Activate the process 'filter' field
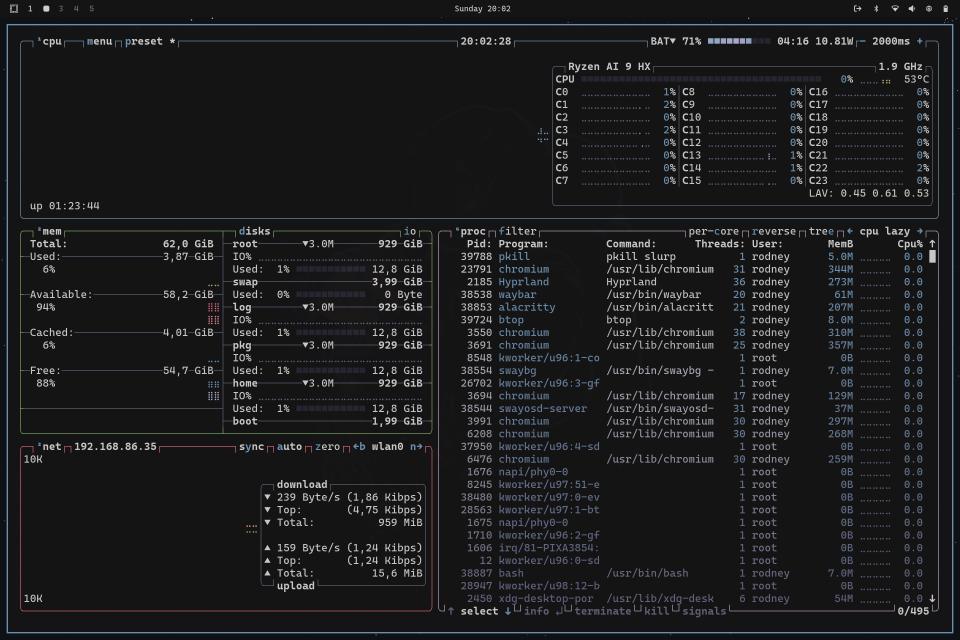Image resolution: width=960 pixels, height=640 pixels. pos(517,231)
